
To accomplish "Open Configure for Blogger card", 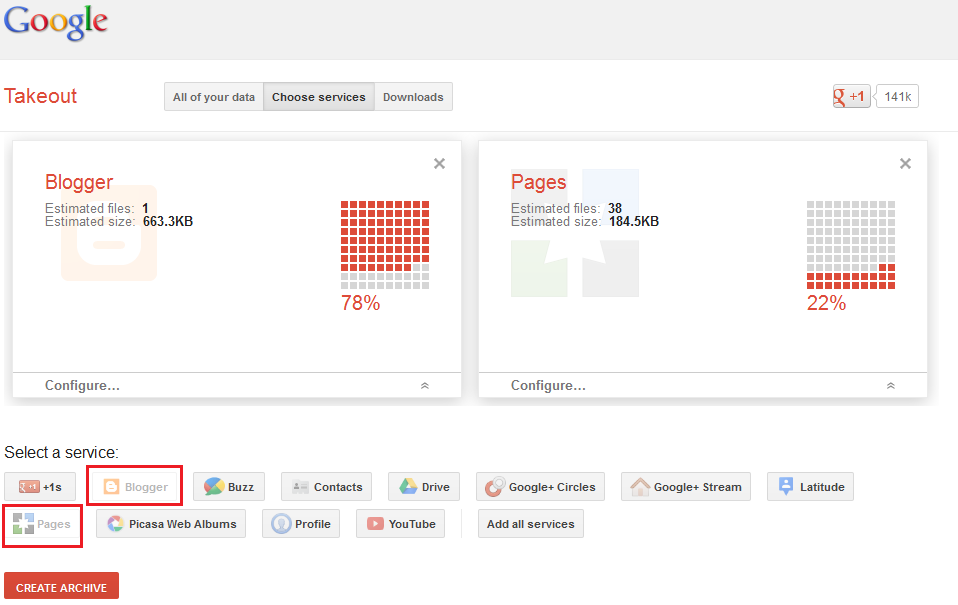I will point(82,385).
